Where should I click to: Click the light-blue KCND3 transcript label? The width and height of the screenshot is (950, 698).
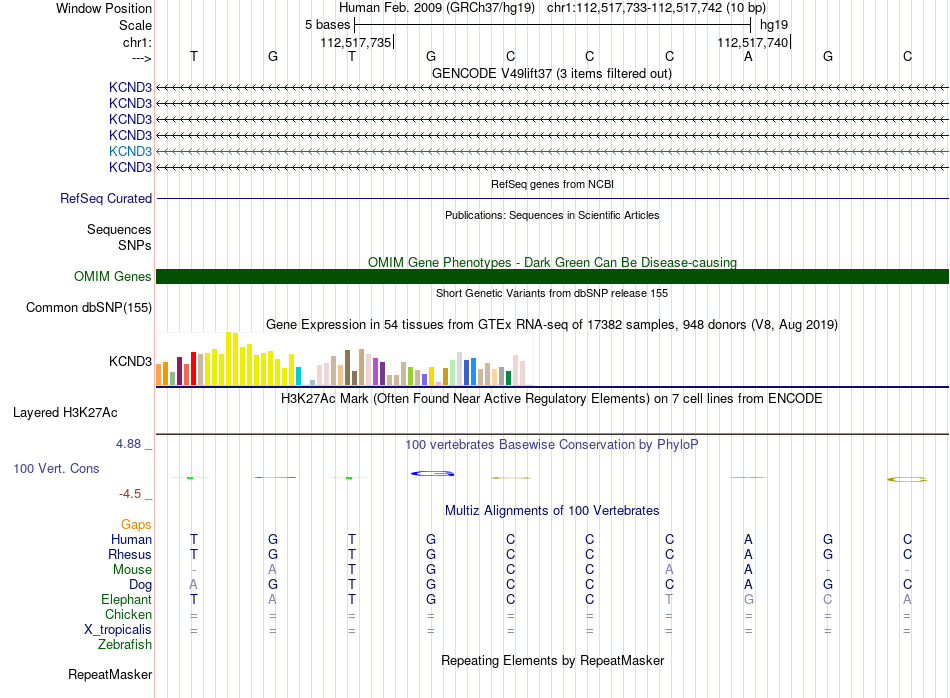pos(130,151)
